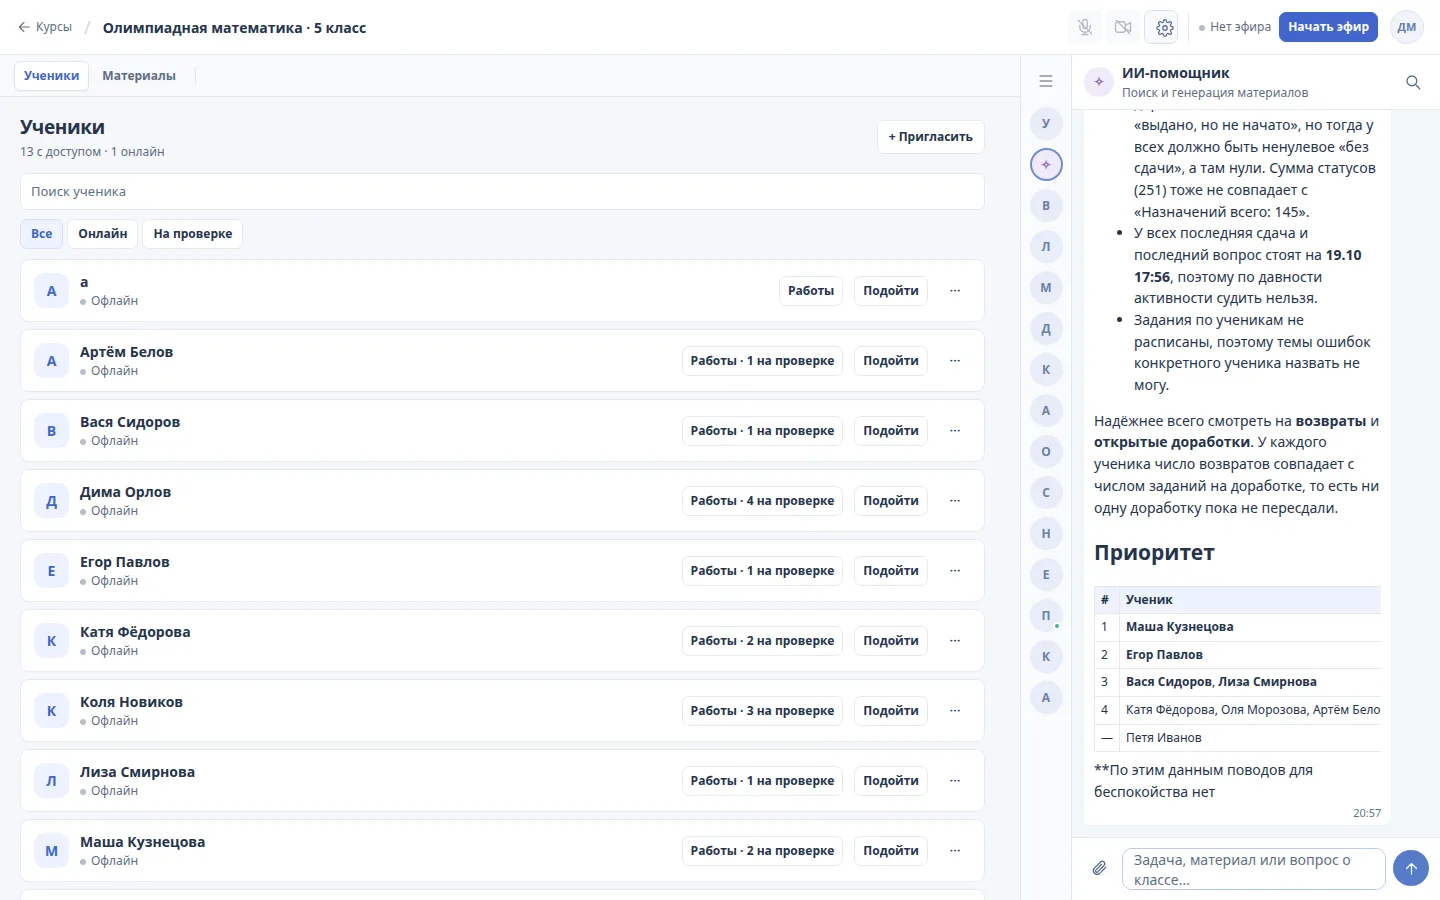Click the С avatar in sidebar strip

pos(1046,492)
